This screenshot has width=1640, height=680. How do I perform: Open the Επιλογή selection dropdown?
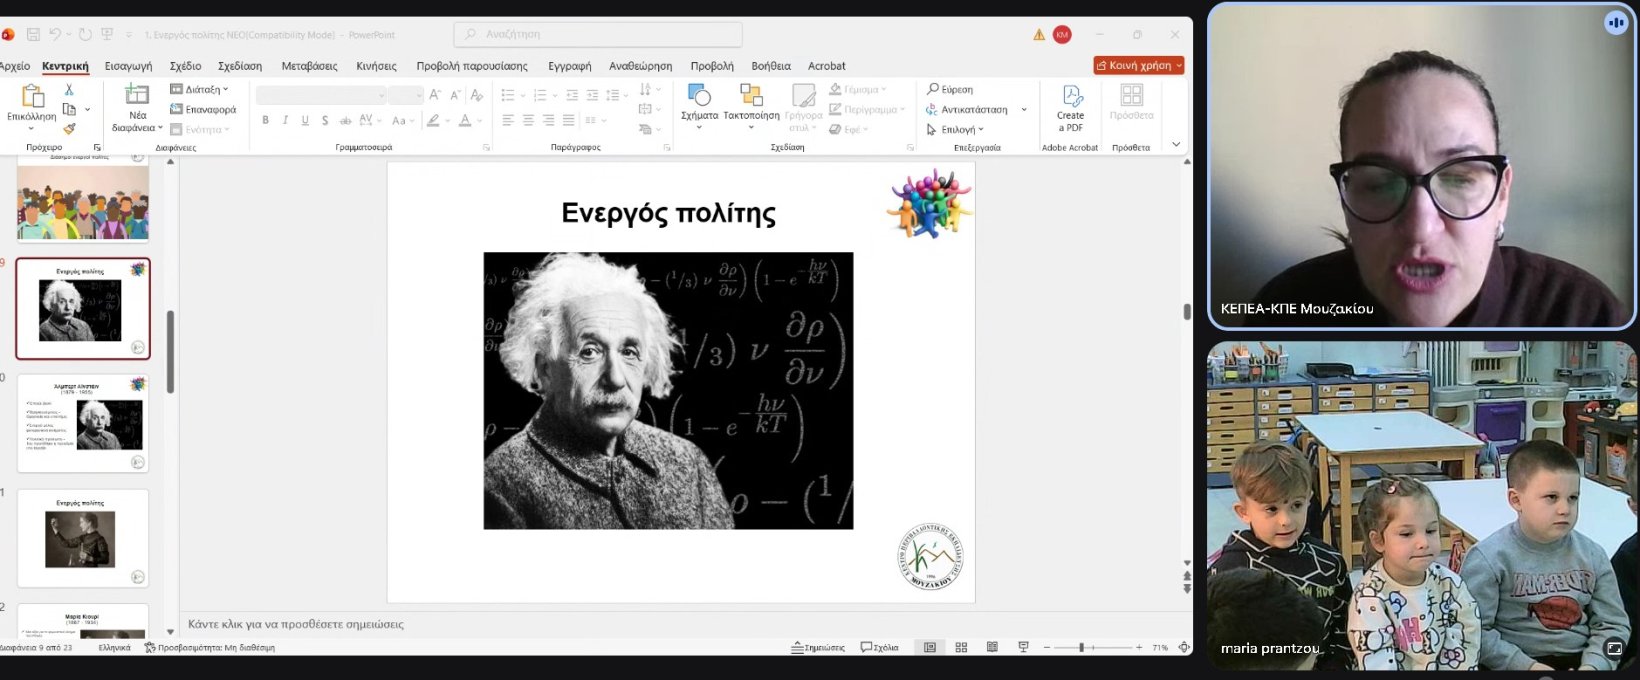[956, 130]
